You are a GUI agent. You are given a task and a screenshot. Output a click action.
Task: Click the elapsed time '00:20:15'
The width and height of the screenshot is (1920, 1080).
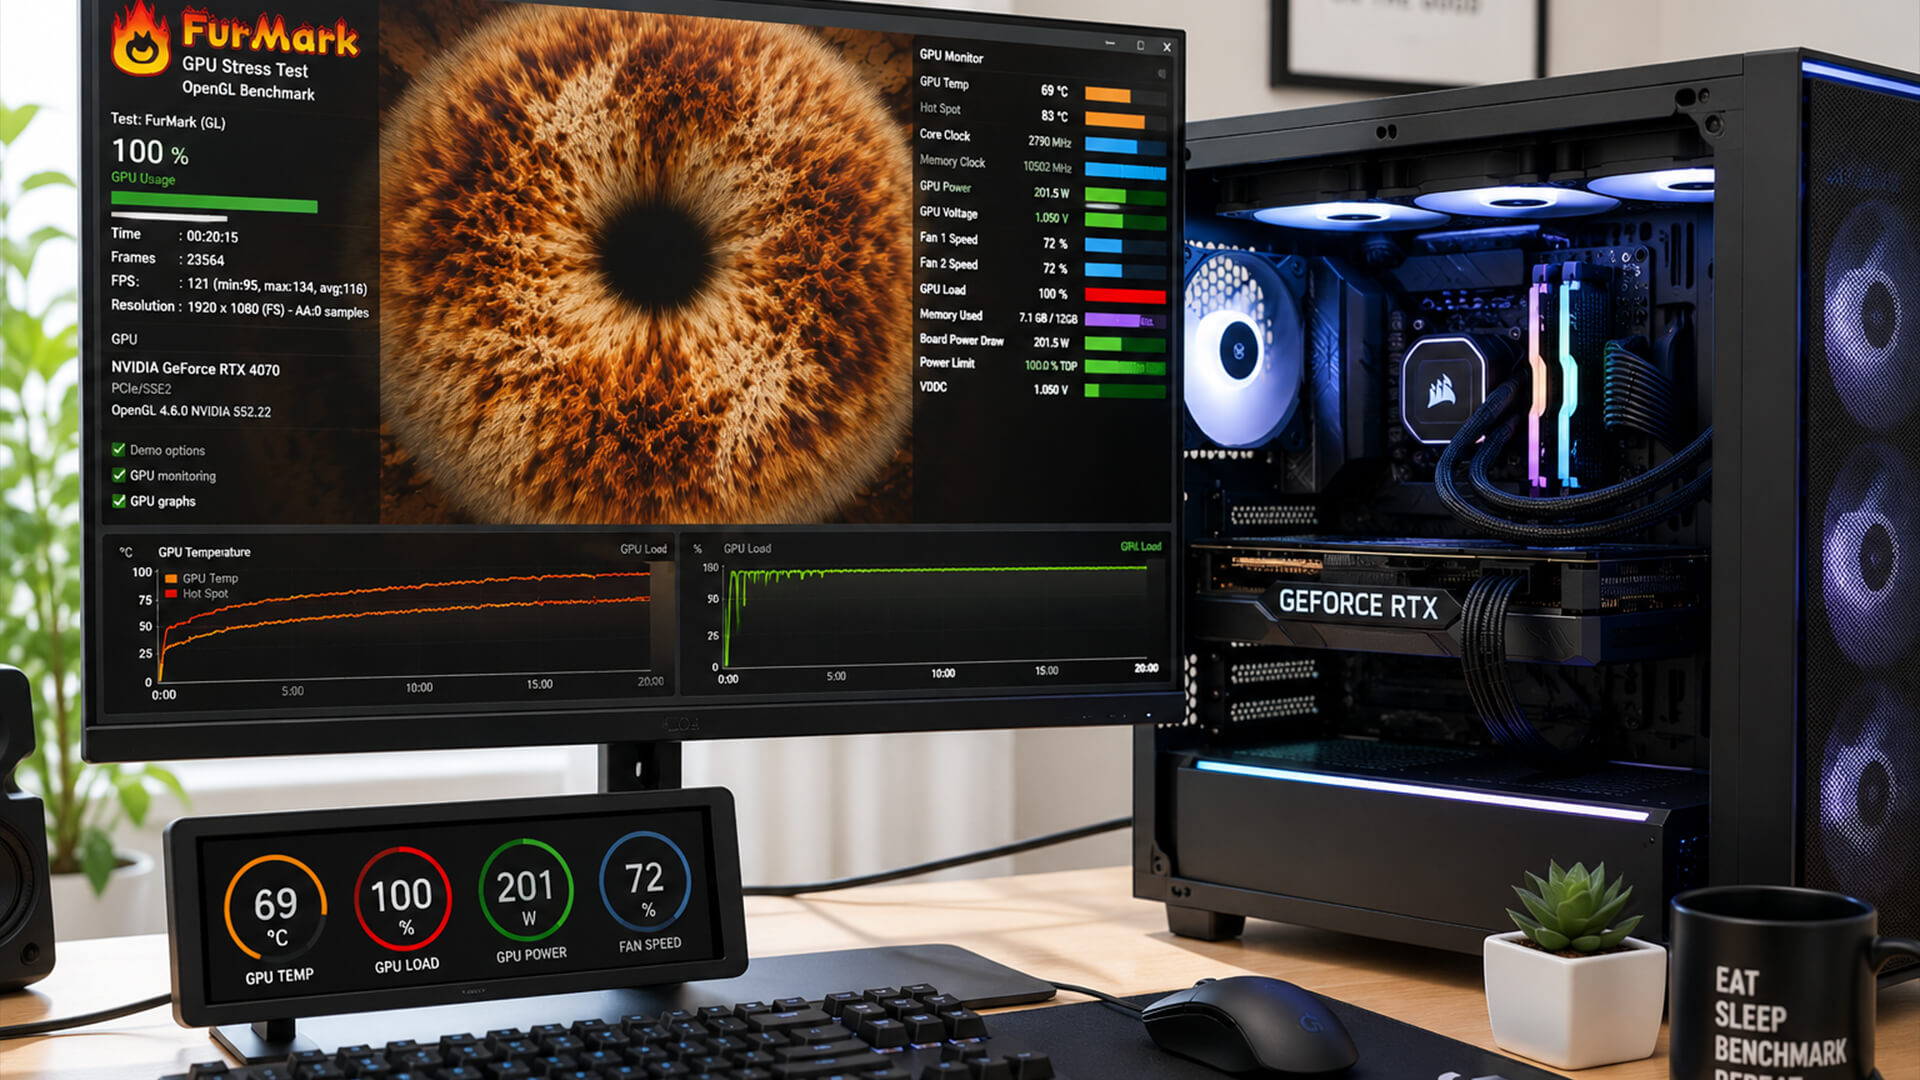212,237
